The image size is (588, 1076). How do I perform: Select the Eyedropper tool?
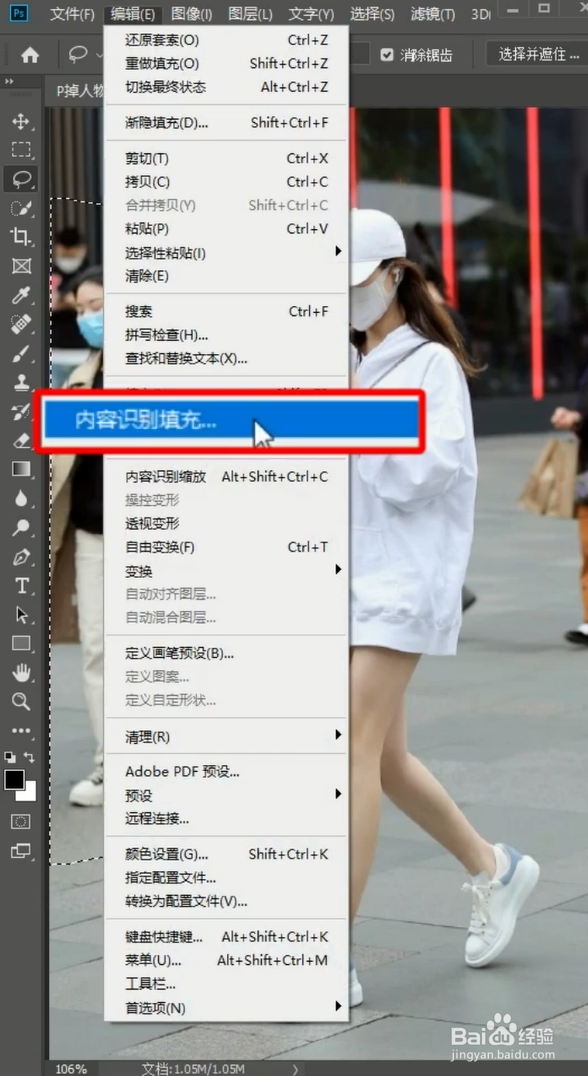[x=21, y=295]
